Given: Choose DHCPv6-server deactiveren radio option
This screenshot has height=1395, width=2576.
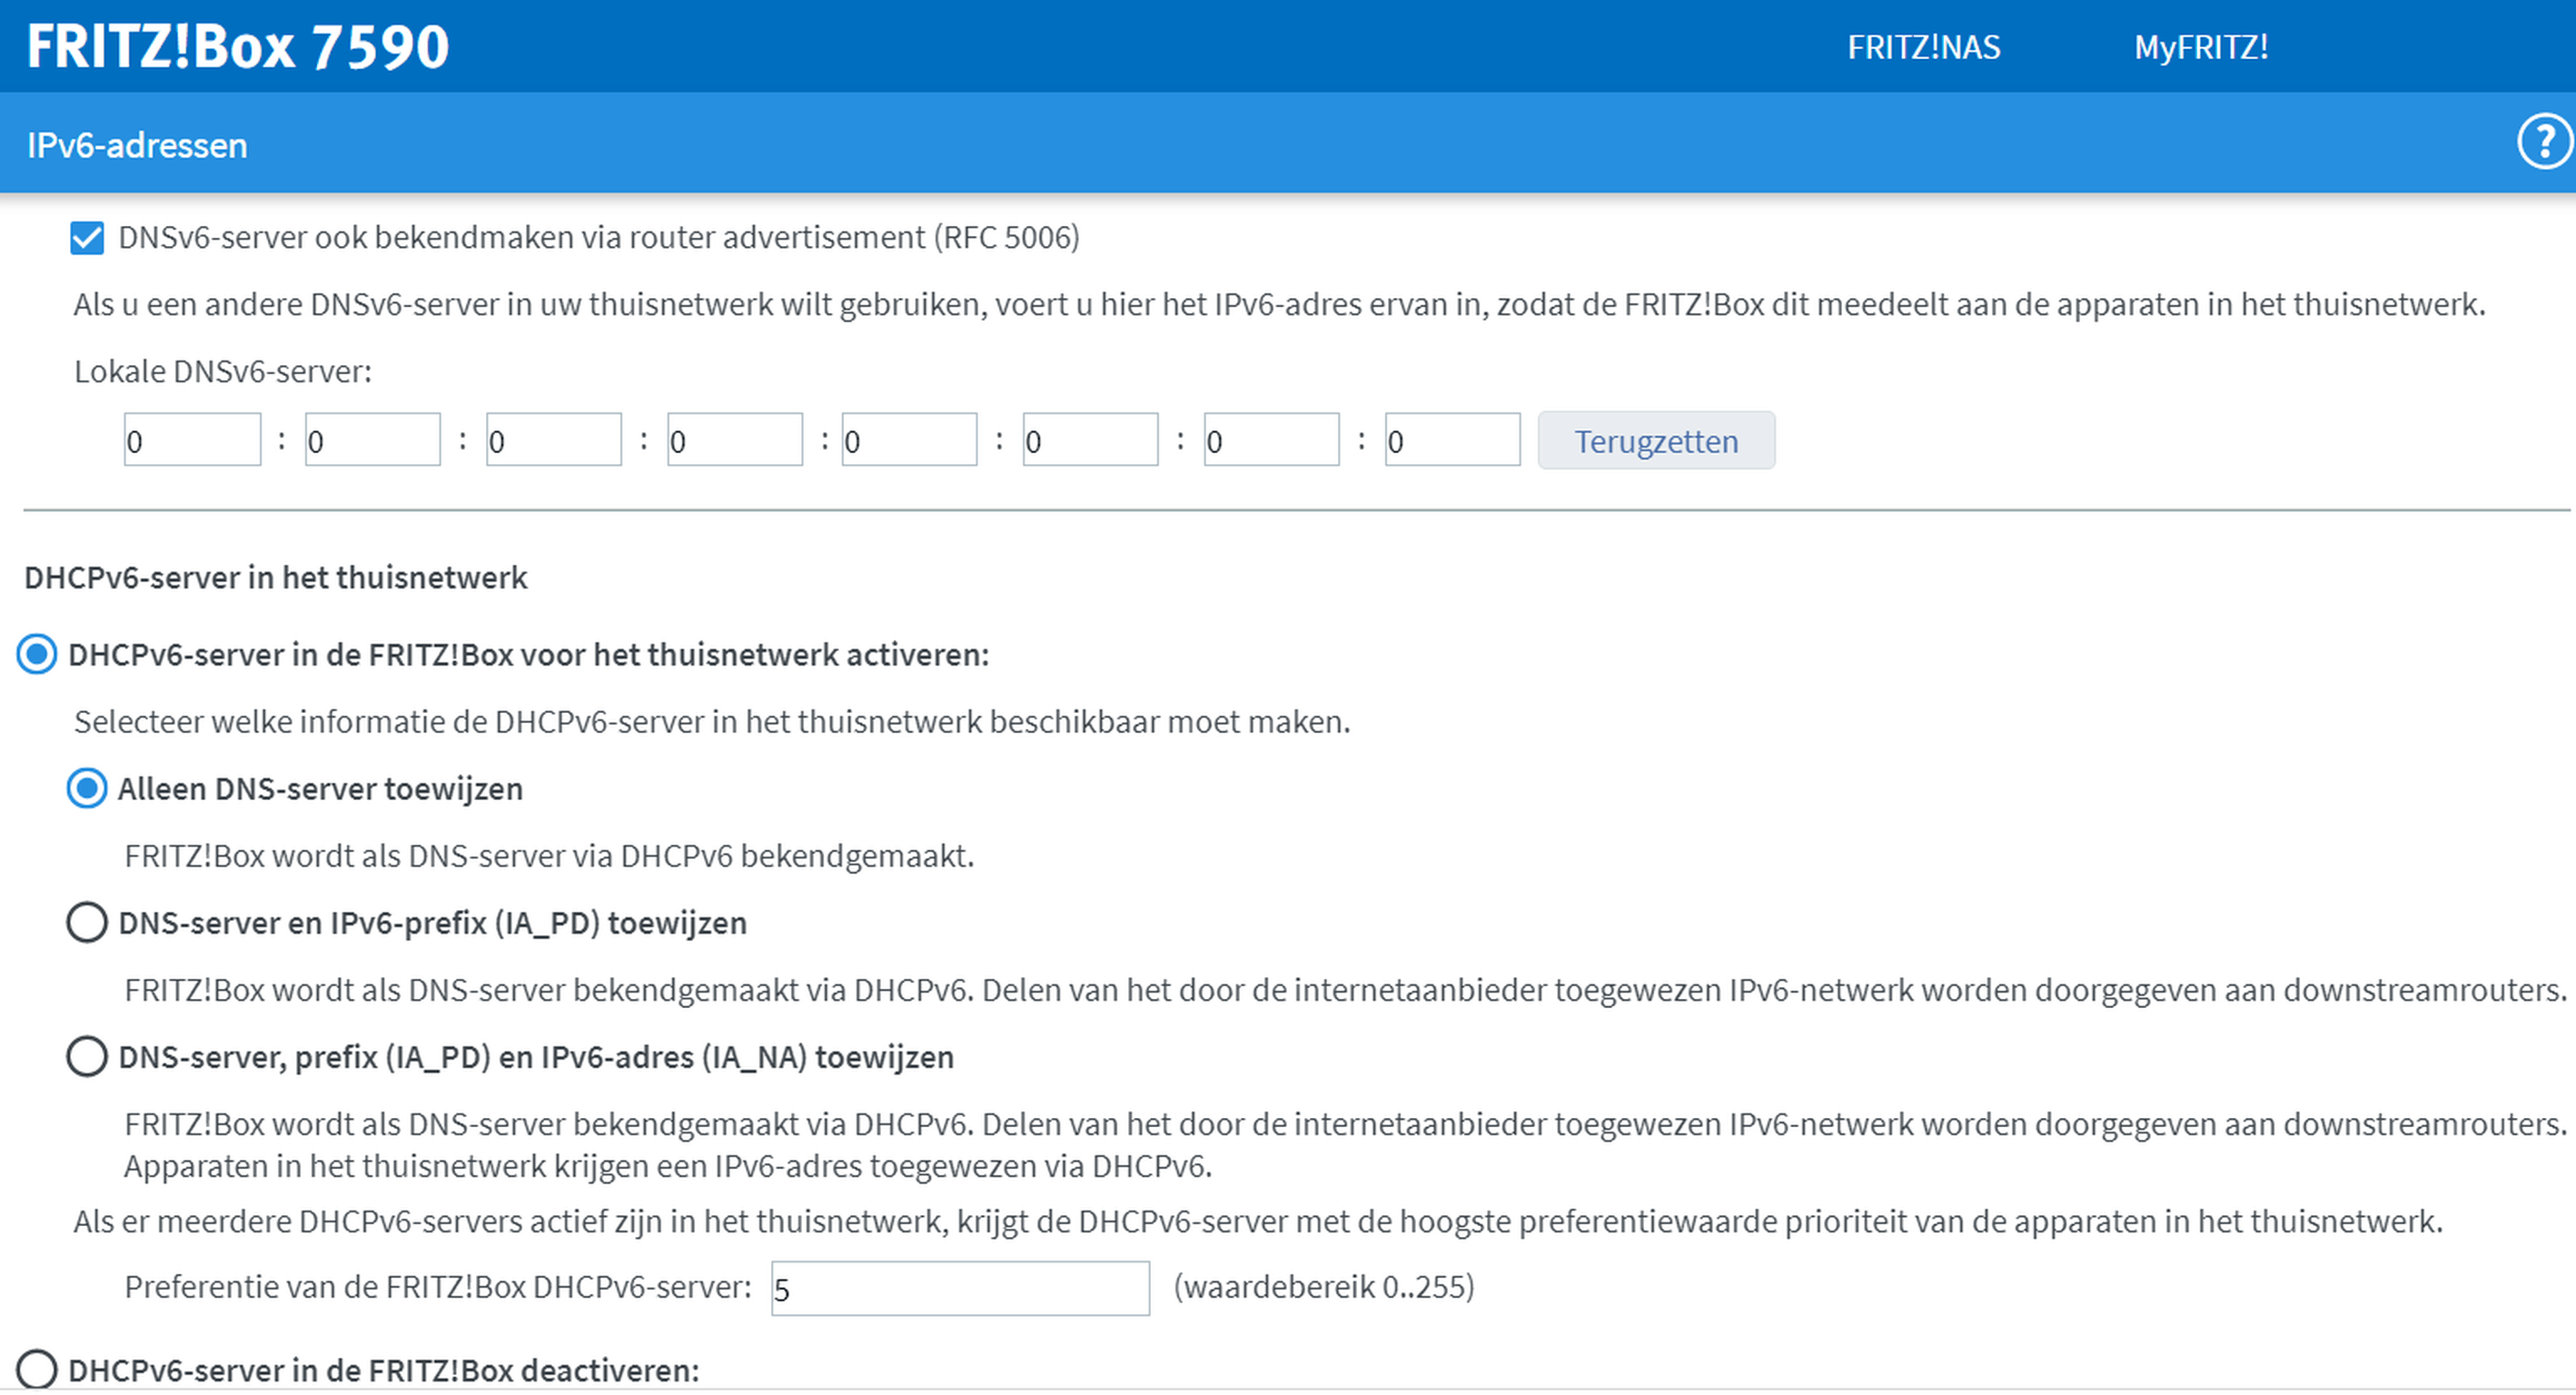Looking at the screenshot, I should (x=37, y=1369).
